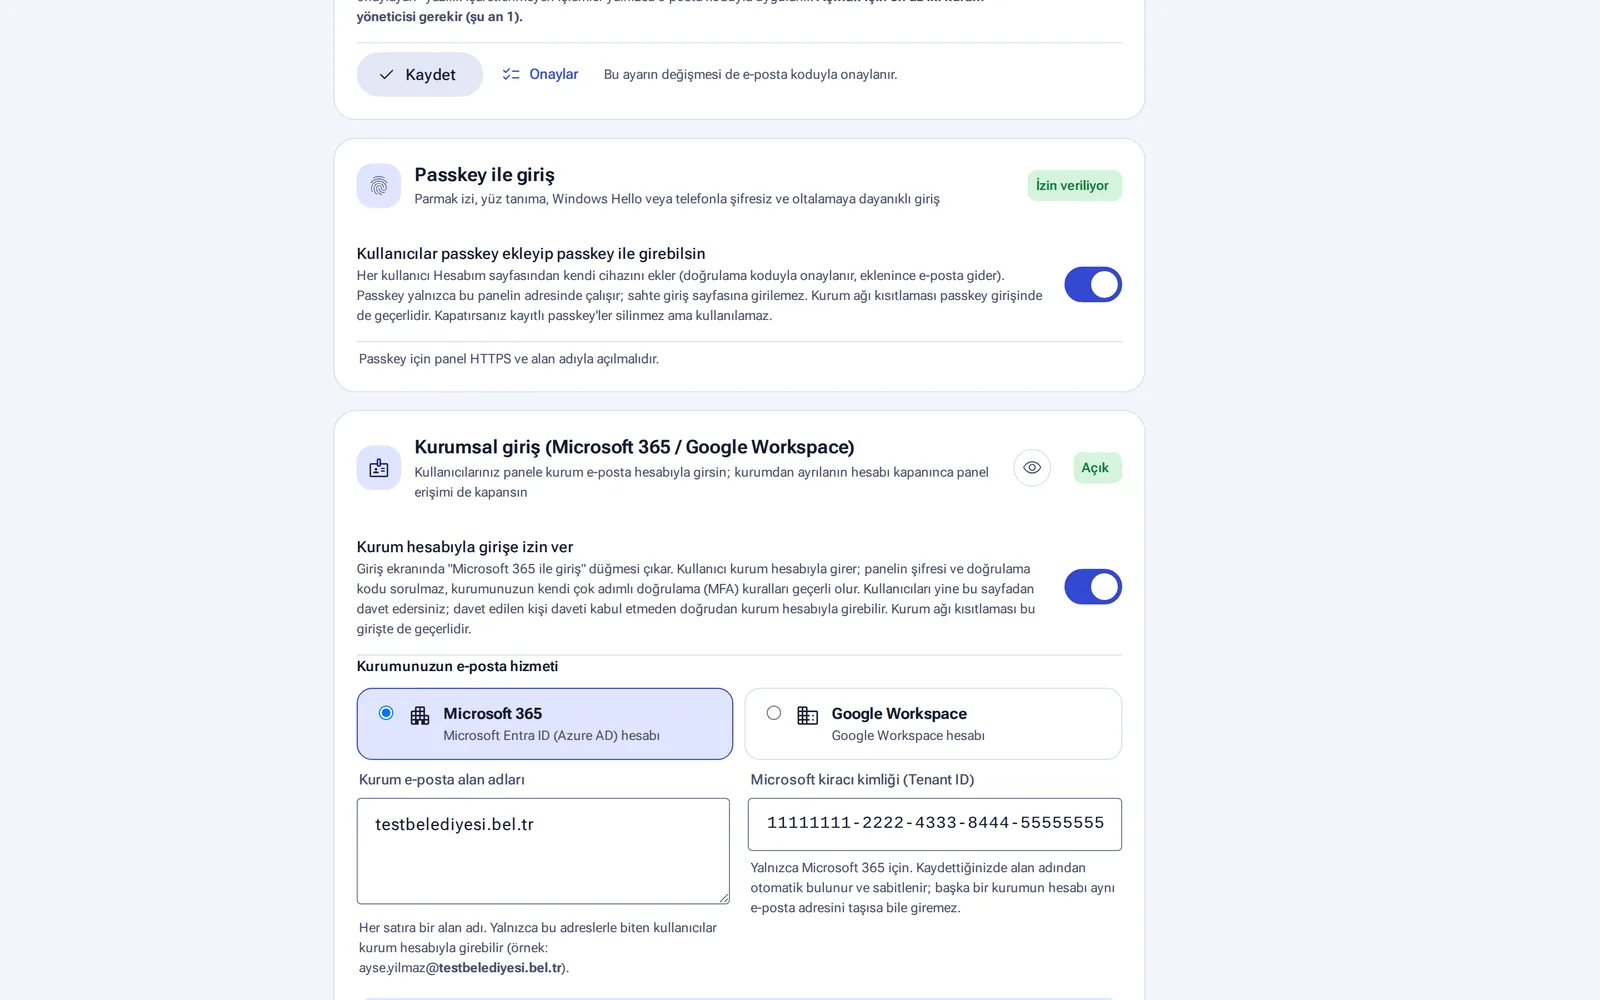Click the Tenant ID input field
This screenshot has height=1000, width=1600.
(x=935, y=824)
